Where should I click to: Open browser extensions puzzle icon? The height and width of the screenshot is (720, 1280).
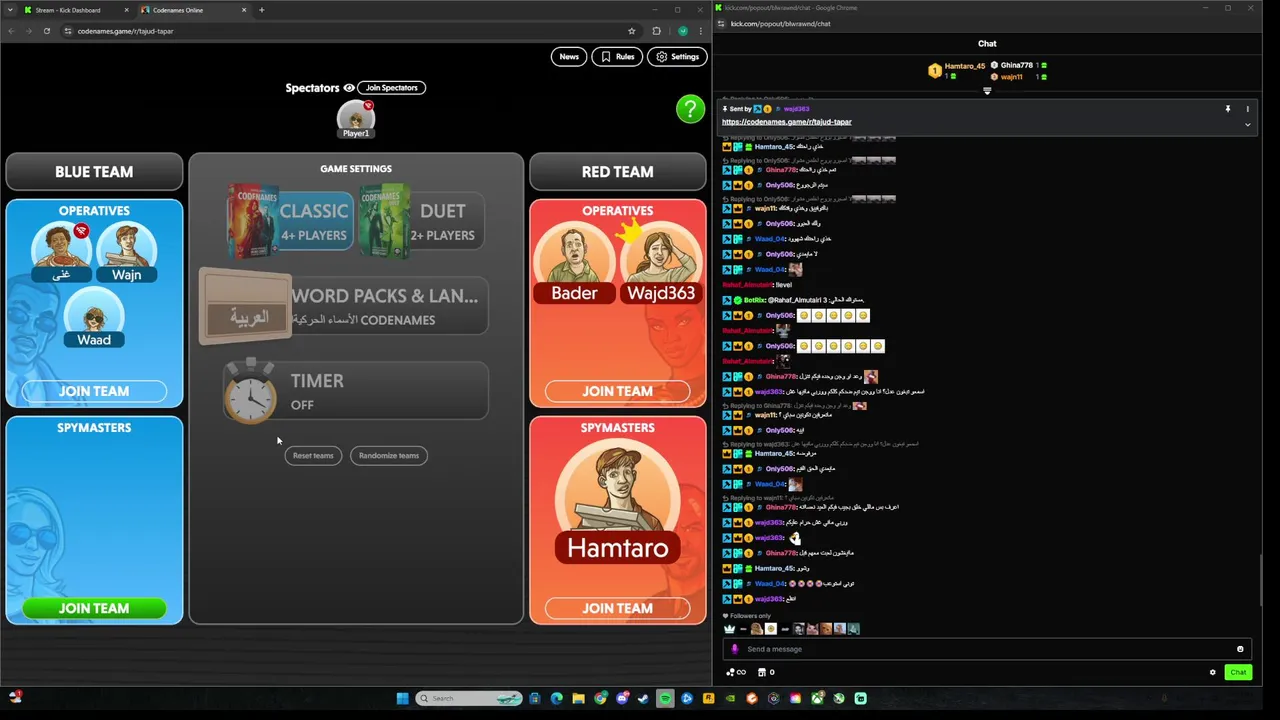click(656, 31)
